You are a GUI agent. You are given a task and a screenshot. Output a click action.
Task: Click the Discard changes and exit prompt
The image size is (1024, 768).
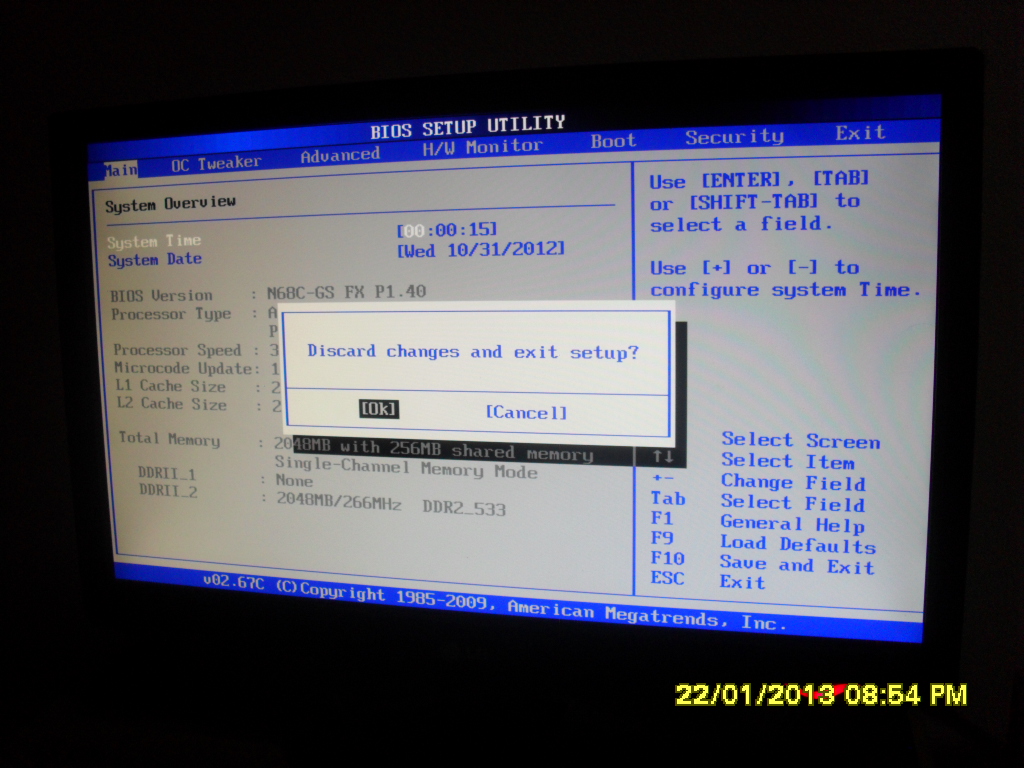[473, 352]
